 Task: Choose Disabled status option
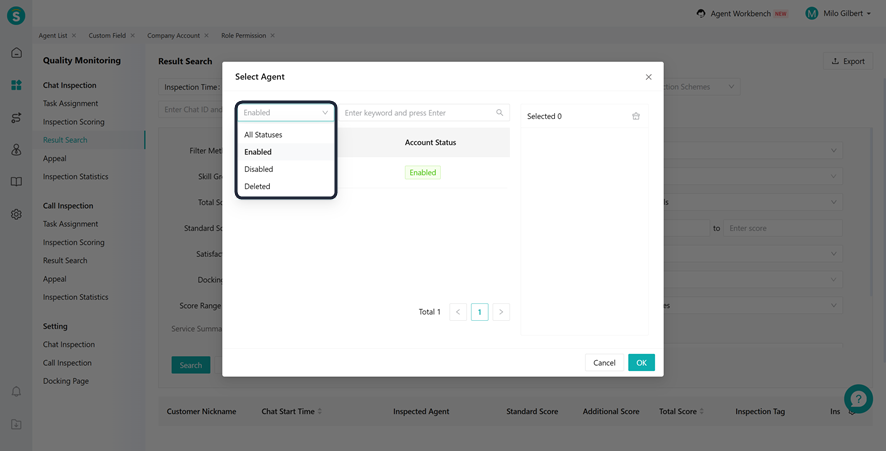(x=286, y=169)
